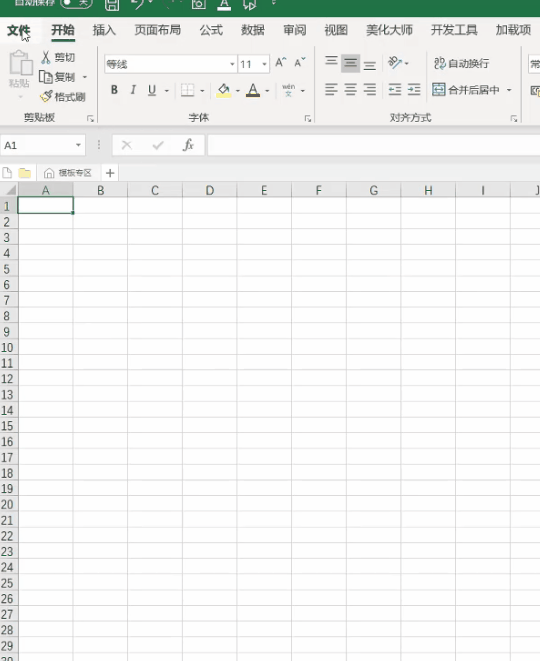Select row header 10
The image size is (540, 661).
(8, 348)
